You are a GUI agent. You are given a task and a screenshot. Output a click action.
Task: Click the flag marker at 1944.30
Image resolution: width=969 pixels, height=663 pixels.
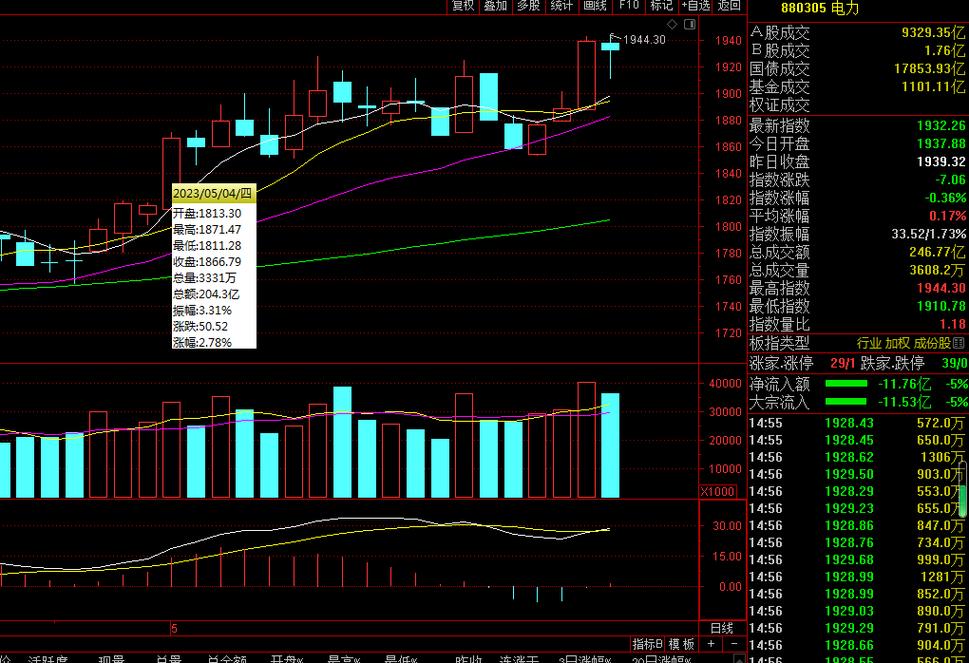click(x=614, y=38)
